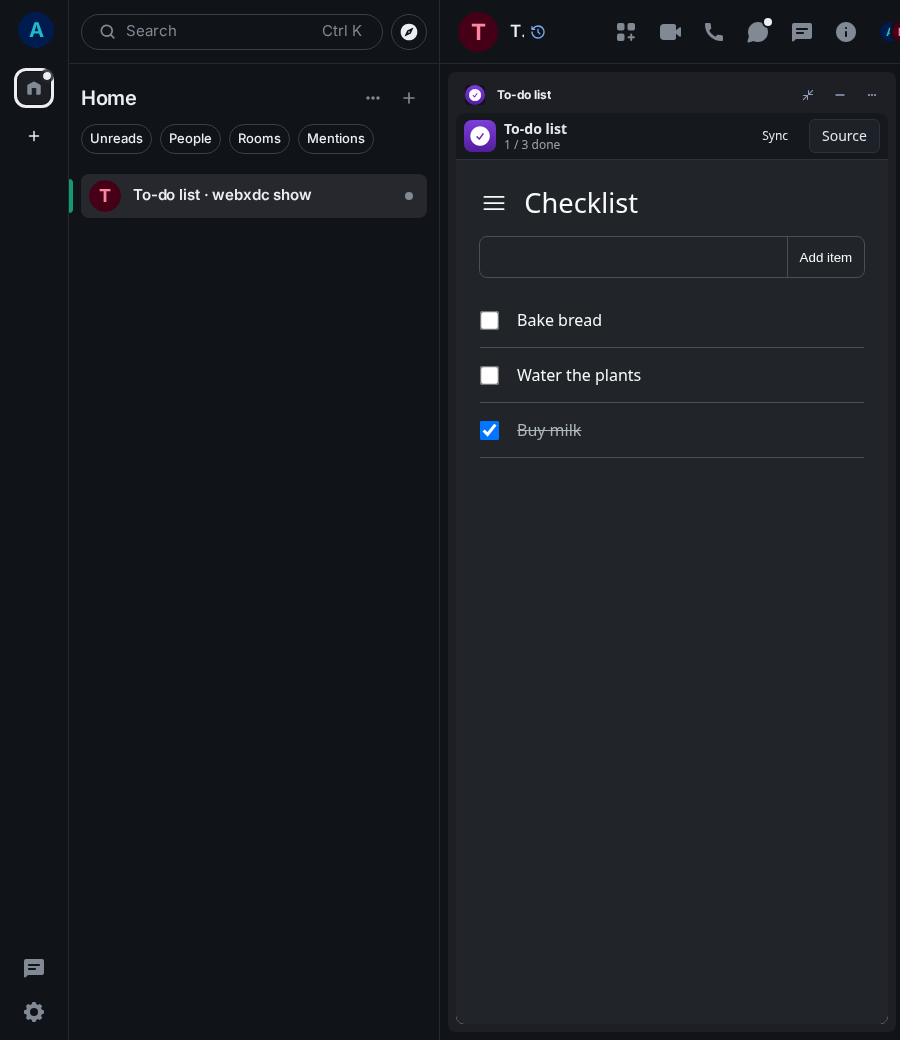The width and height of the screenshot is (900, 1040).
Task: Click the Water the plants item text
Action: click(x=578, y=375)
